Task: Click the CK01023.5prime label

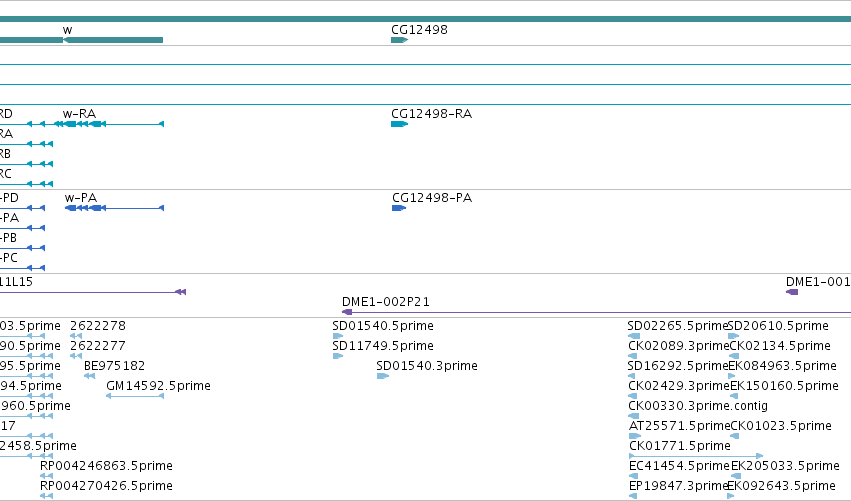Action: [781, 426]
